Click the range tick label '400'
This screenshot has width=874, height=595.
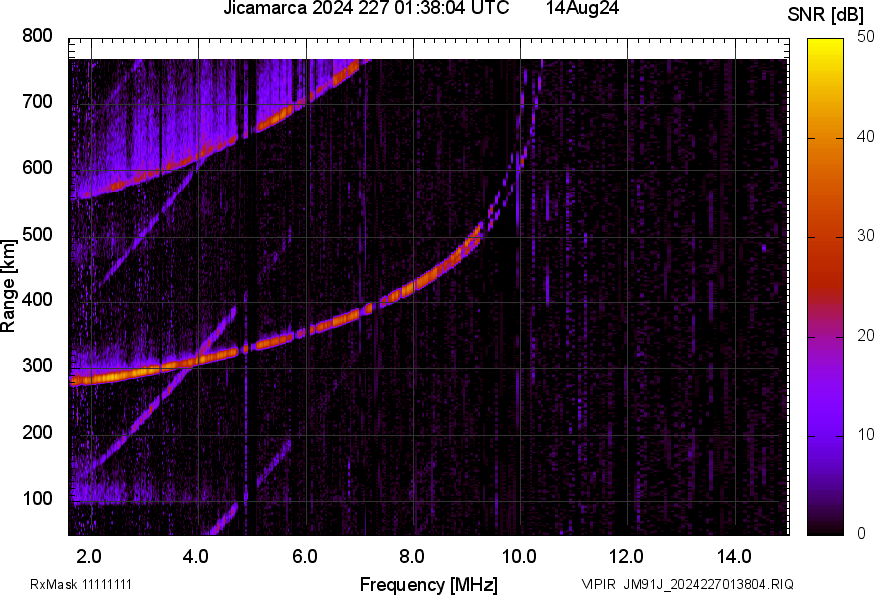(37, 300)
